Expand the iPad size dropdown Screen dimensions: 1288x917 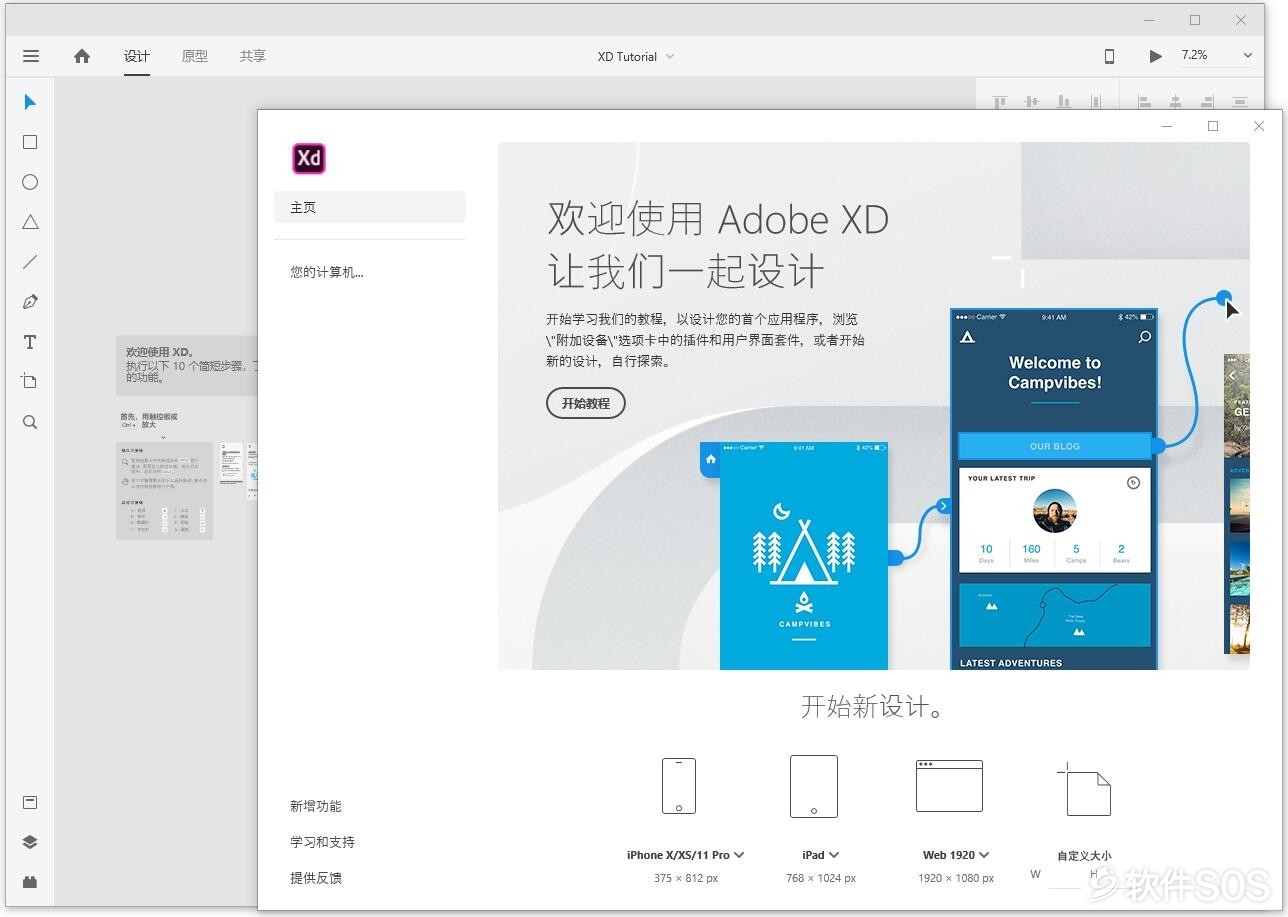click(834, 855)
